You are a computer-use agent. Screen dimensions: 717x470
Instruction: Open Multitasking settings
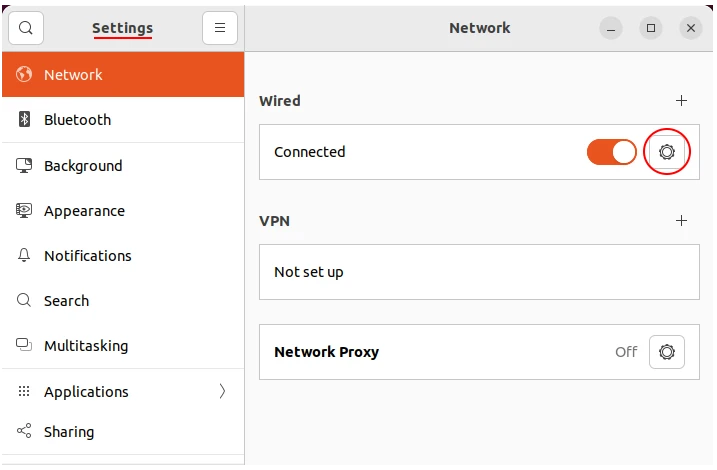pyautogui.click(x=86, y=346)
